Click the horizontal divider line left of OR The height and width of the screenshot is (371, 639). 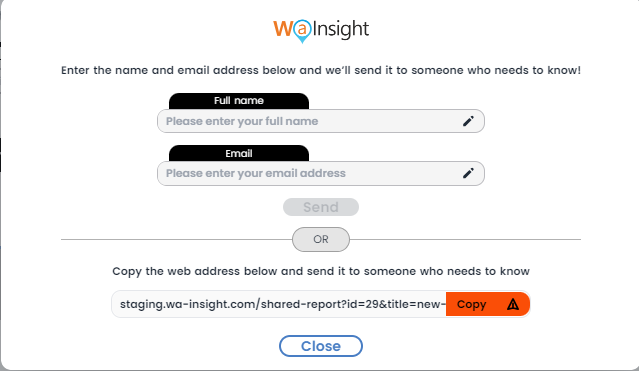pyautogui.click(x=176, y=239)
